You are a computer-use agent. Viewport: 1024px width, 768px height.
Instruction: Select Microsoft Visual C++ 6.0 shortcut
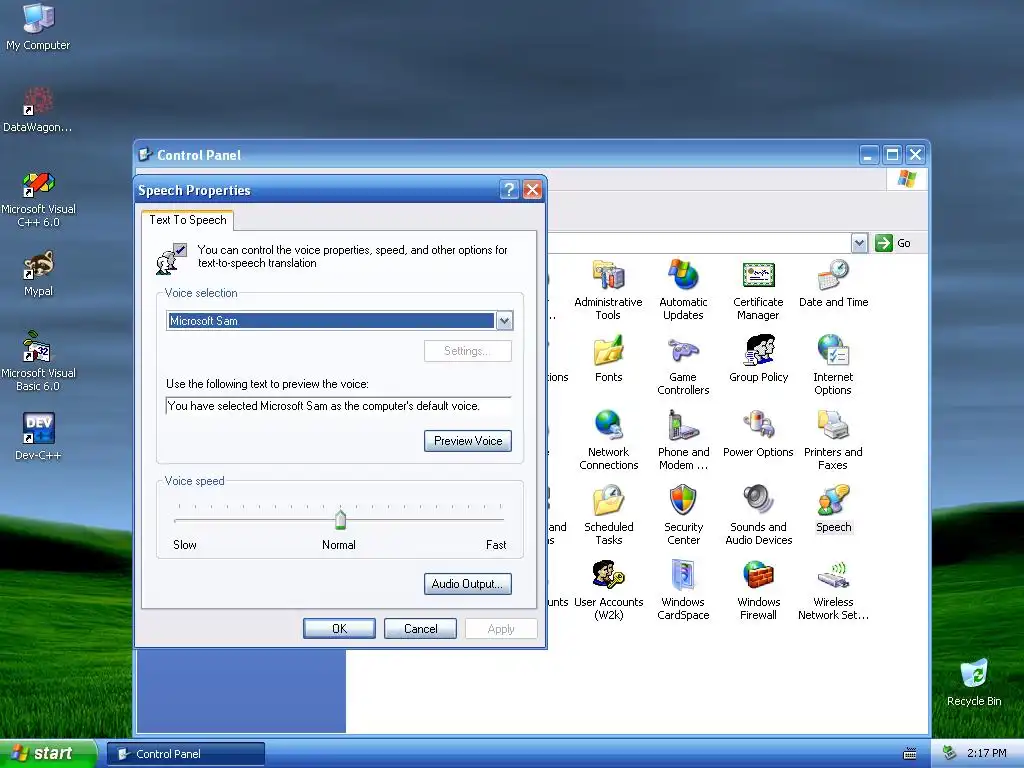click(38, 199)
